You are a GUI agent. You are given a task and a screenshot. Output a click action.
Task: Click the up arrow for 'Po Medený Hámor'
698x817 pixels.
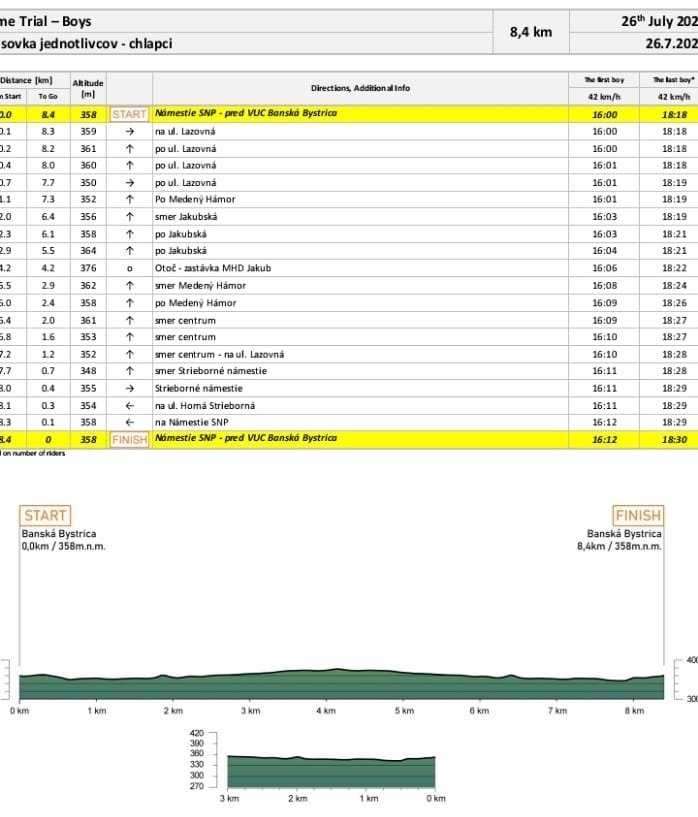(129, 199)
